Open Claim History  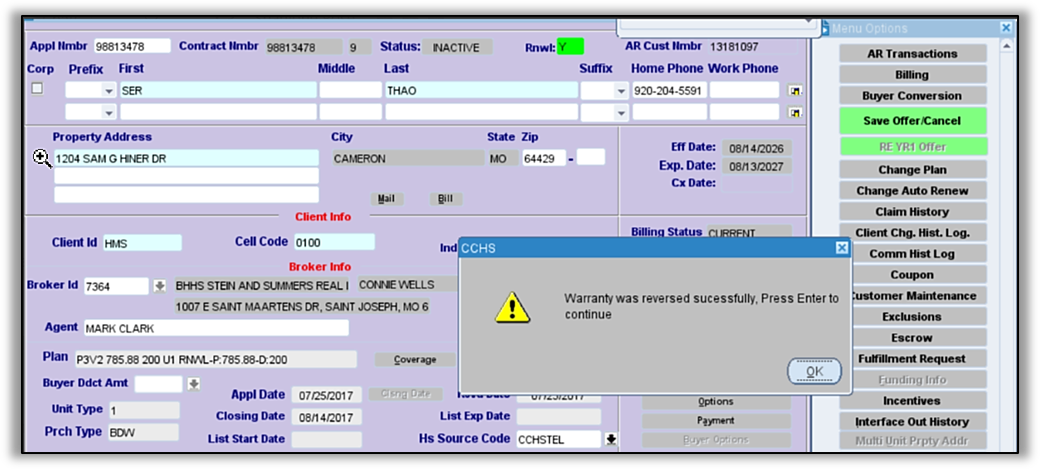pyautogui.click(x=912, y=212)
